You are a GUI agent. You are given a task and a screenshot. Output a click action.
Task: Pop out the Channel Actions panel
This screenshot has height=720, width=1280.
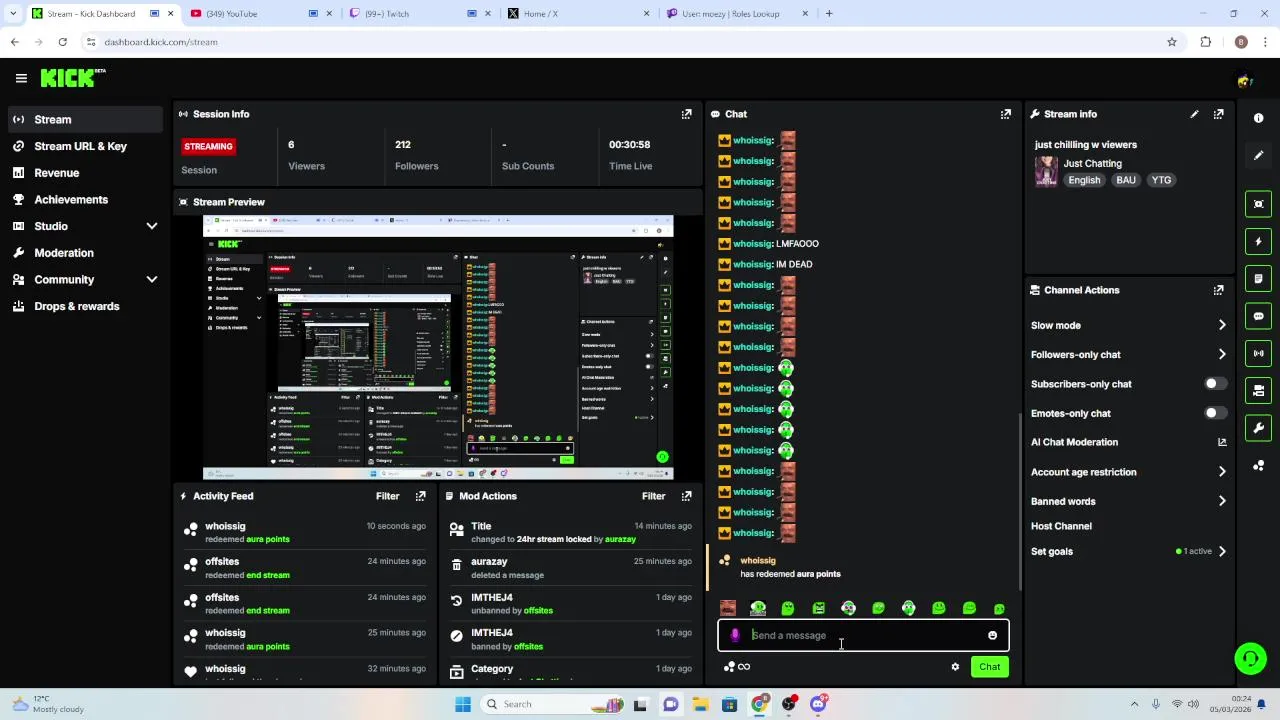[1218, 290]
